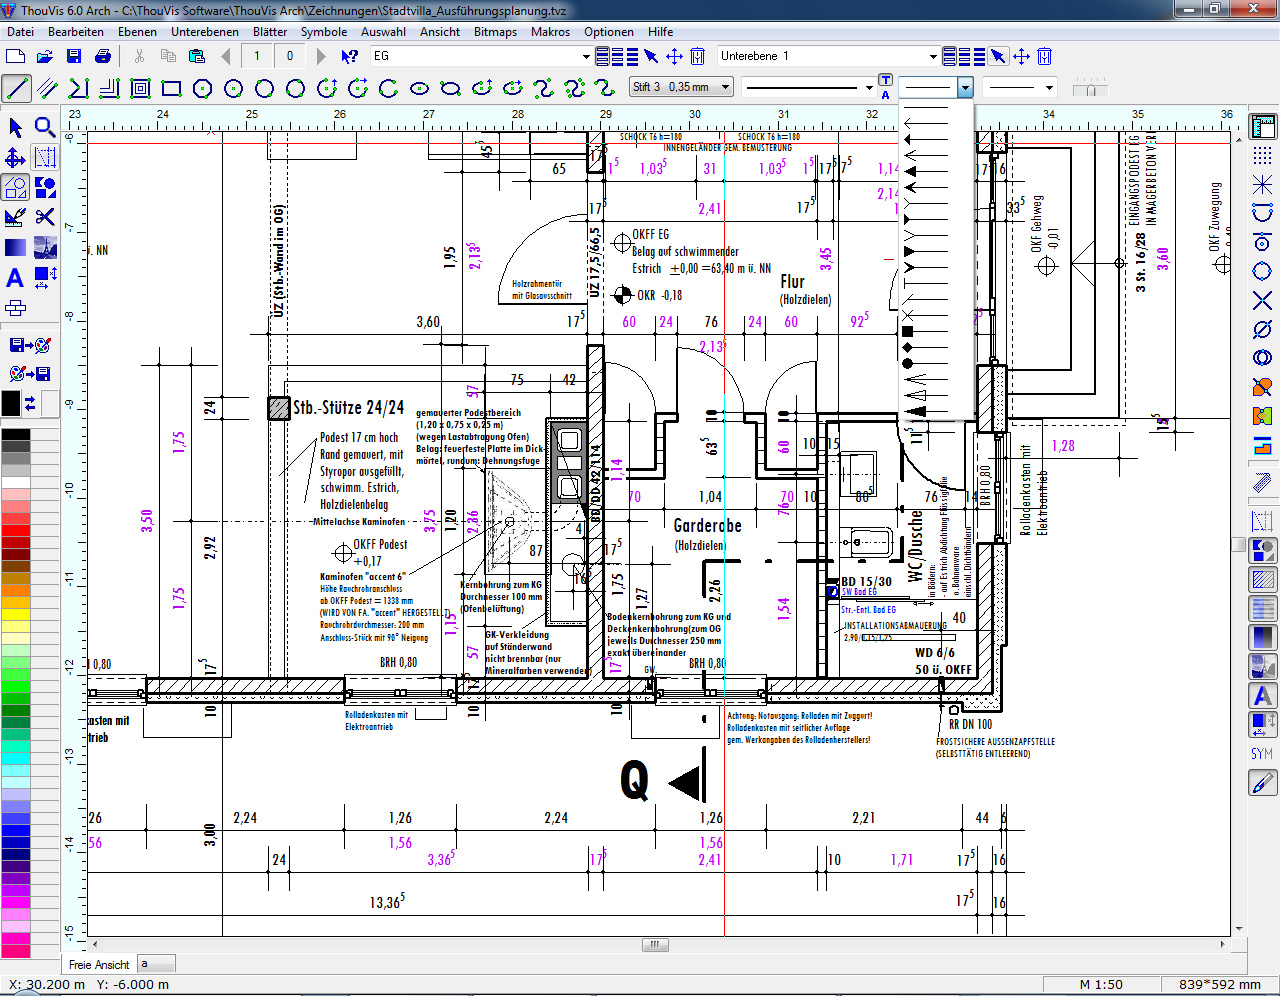Open the EG layer dropdown
Image resolution: width=1280 pixels, height=996 pixels.
pos(586,56)
